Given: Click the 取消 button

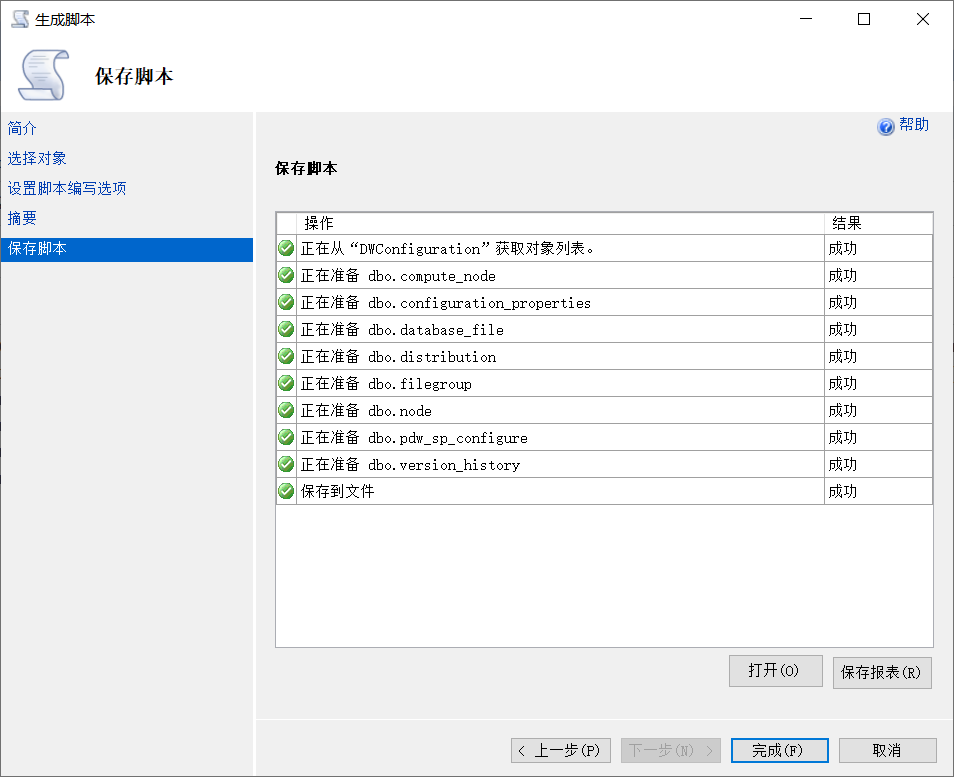Looking at the screenshot, I should tap(887, 751).
